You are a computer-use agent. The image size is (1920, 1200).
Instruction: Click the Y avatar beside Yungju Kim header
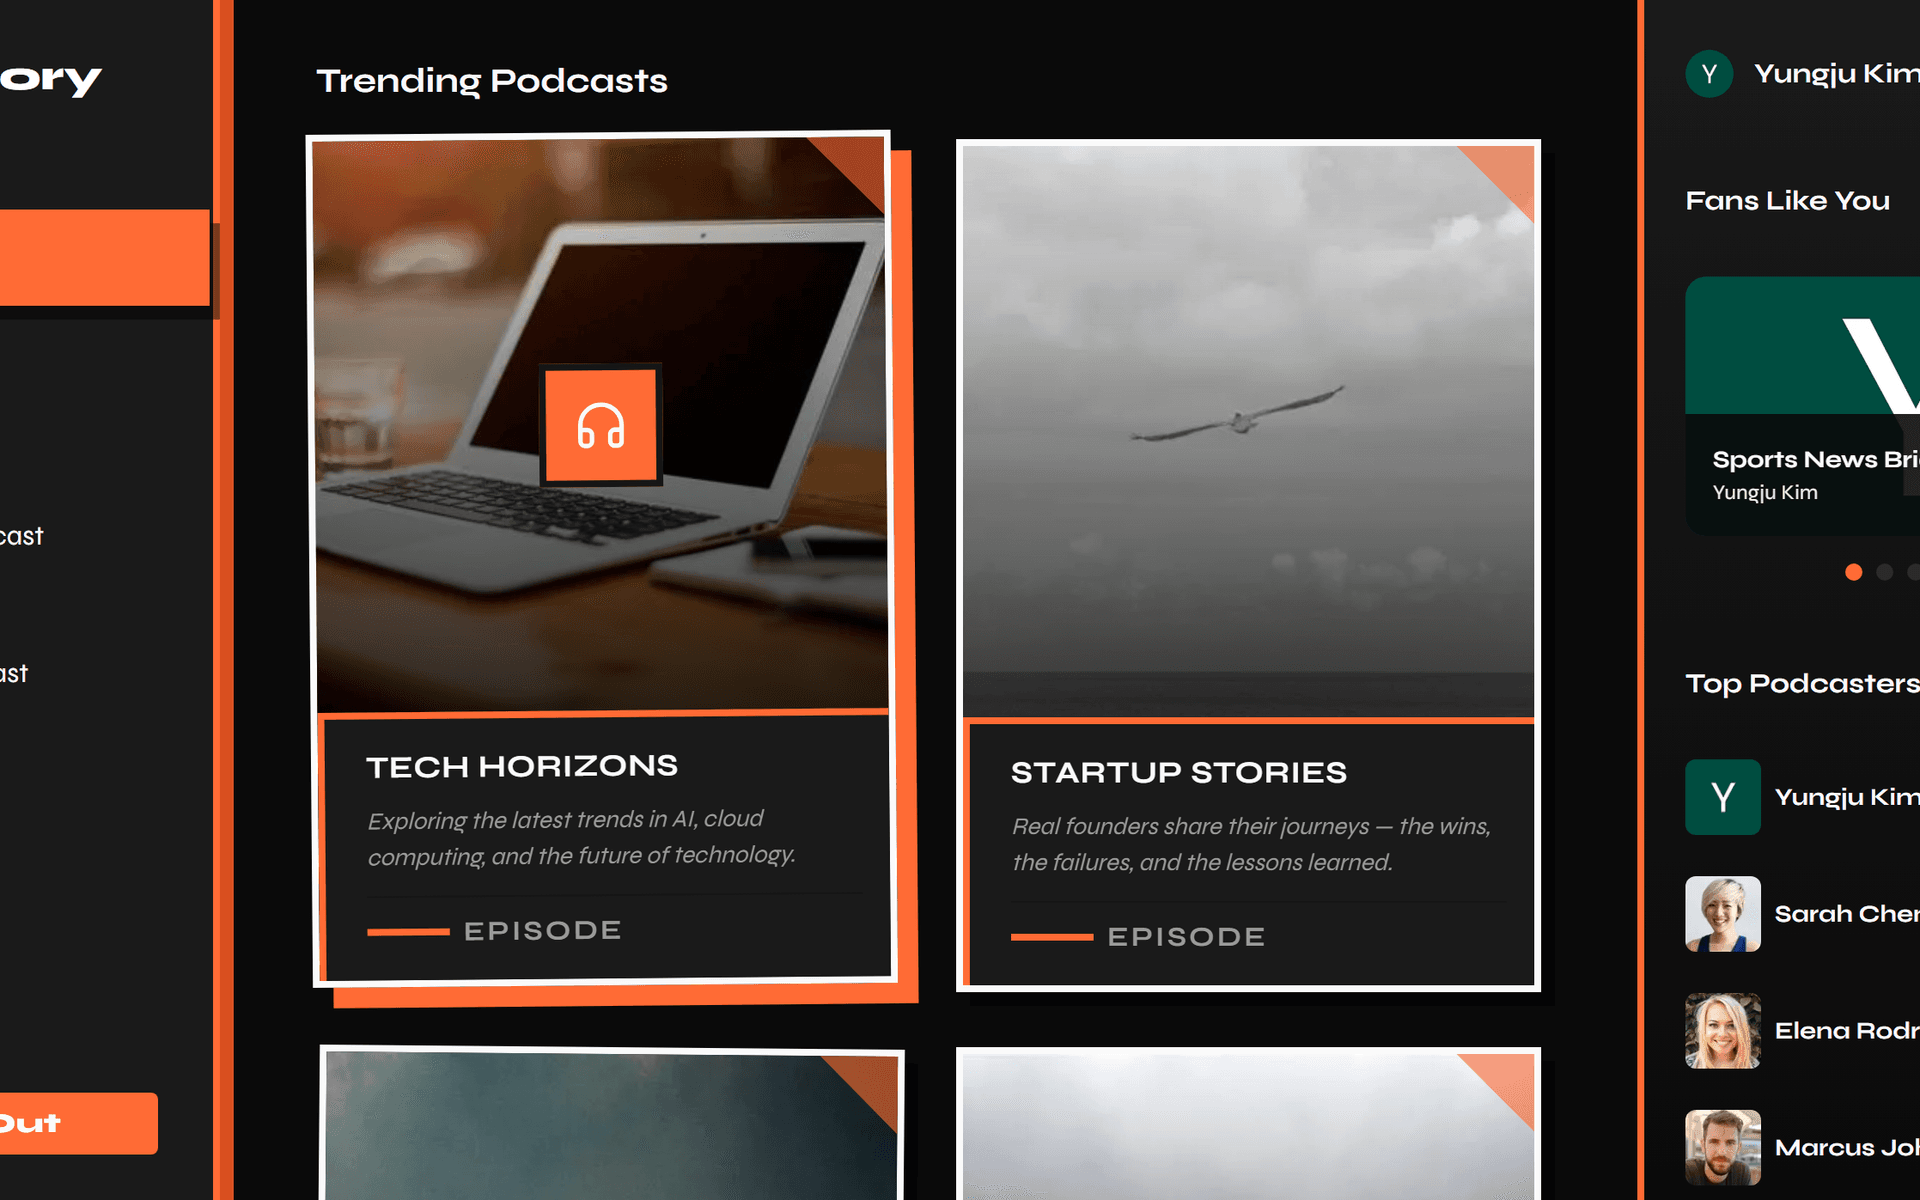pos(1709,74)
